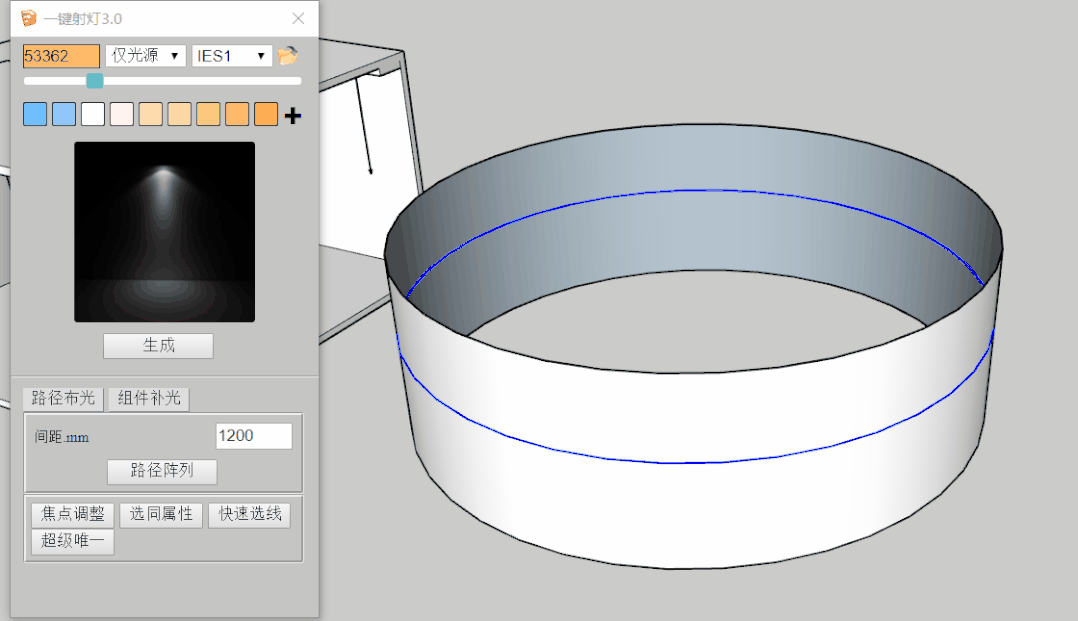Choose the last deep orange color swatch
1078x621 pixels.
coord(266,115)
